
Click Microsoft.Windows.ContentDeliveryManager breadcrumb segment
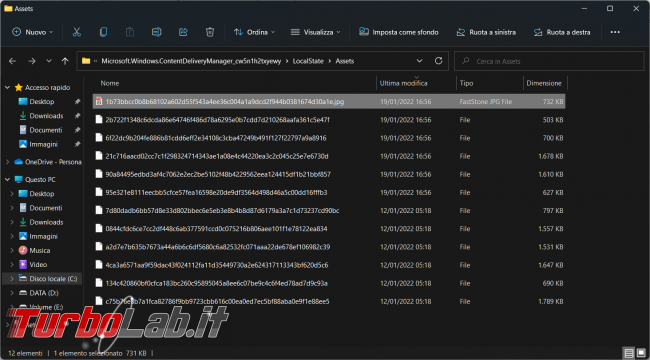tap(192, 61)
